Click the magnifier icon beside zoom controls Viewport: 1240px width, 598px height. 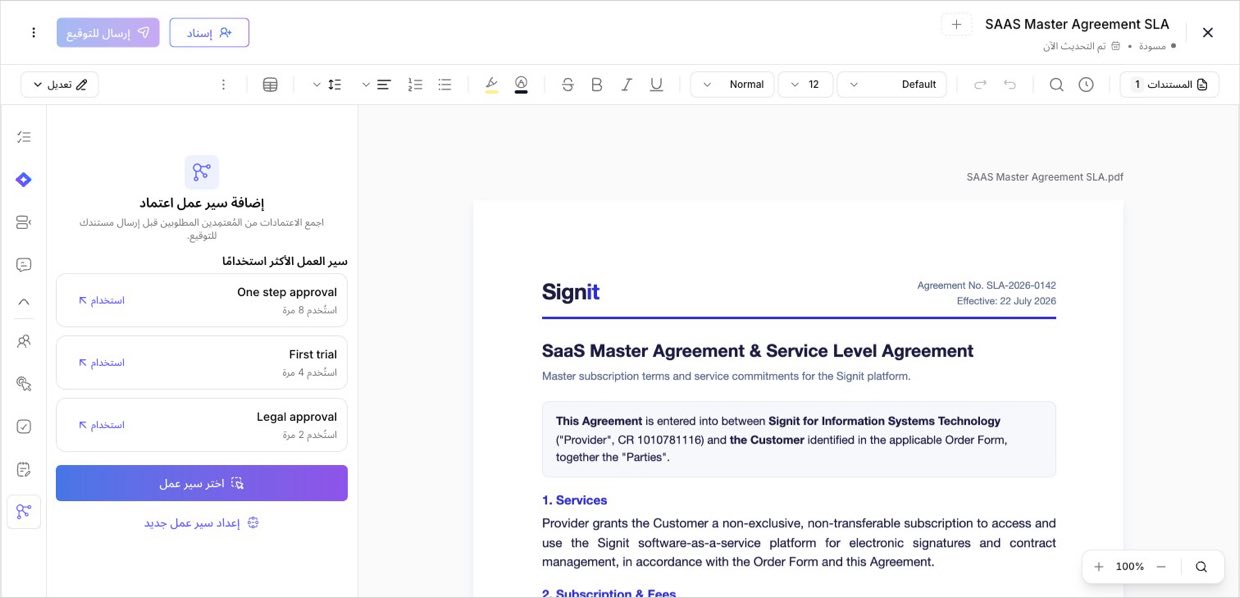(1201, 567)
